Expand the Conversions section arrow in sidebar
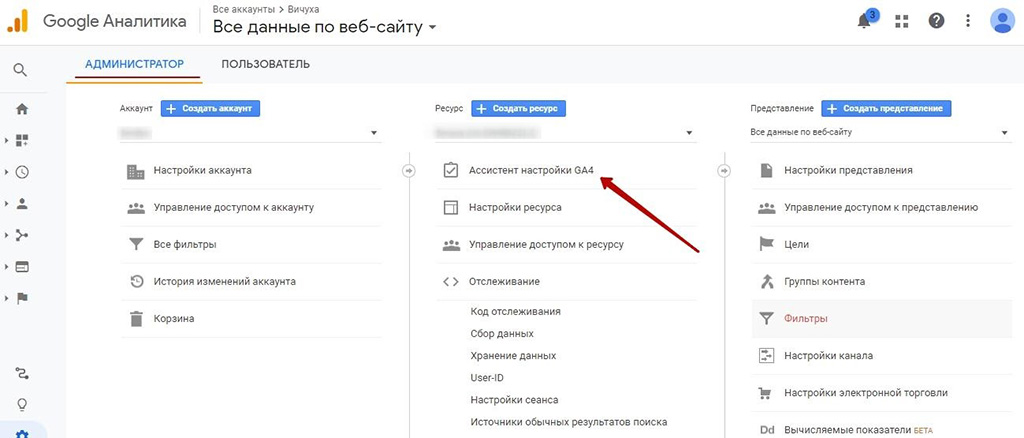 point(6,298)
